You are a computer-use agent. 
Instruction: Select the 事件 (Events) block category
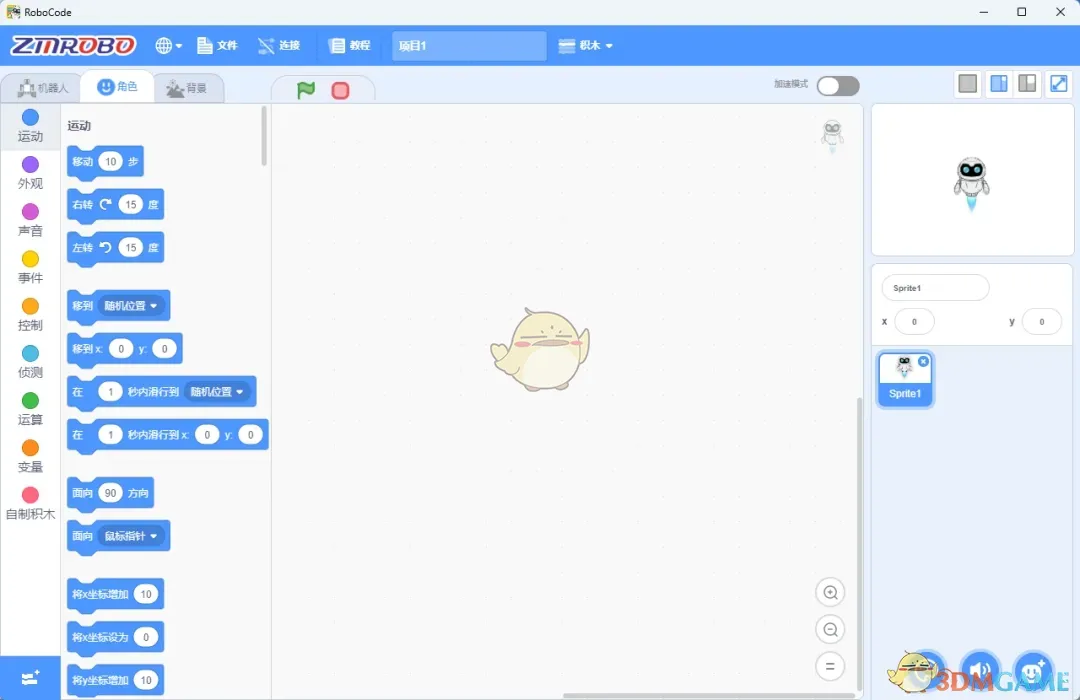(x=30, y=267)
